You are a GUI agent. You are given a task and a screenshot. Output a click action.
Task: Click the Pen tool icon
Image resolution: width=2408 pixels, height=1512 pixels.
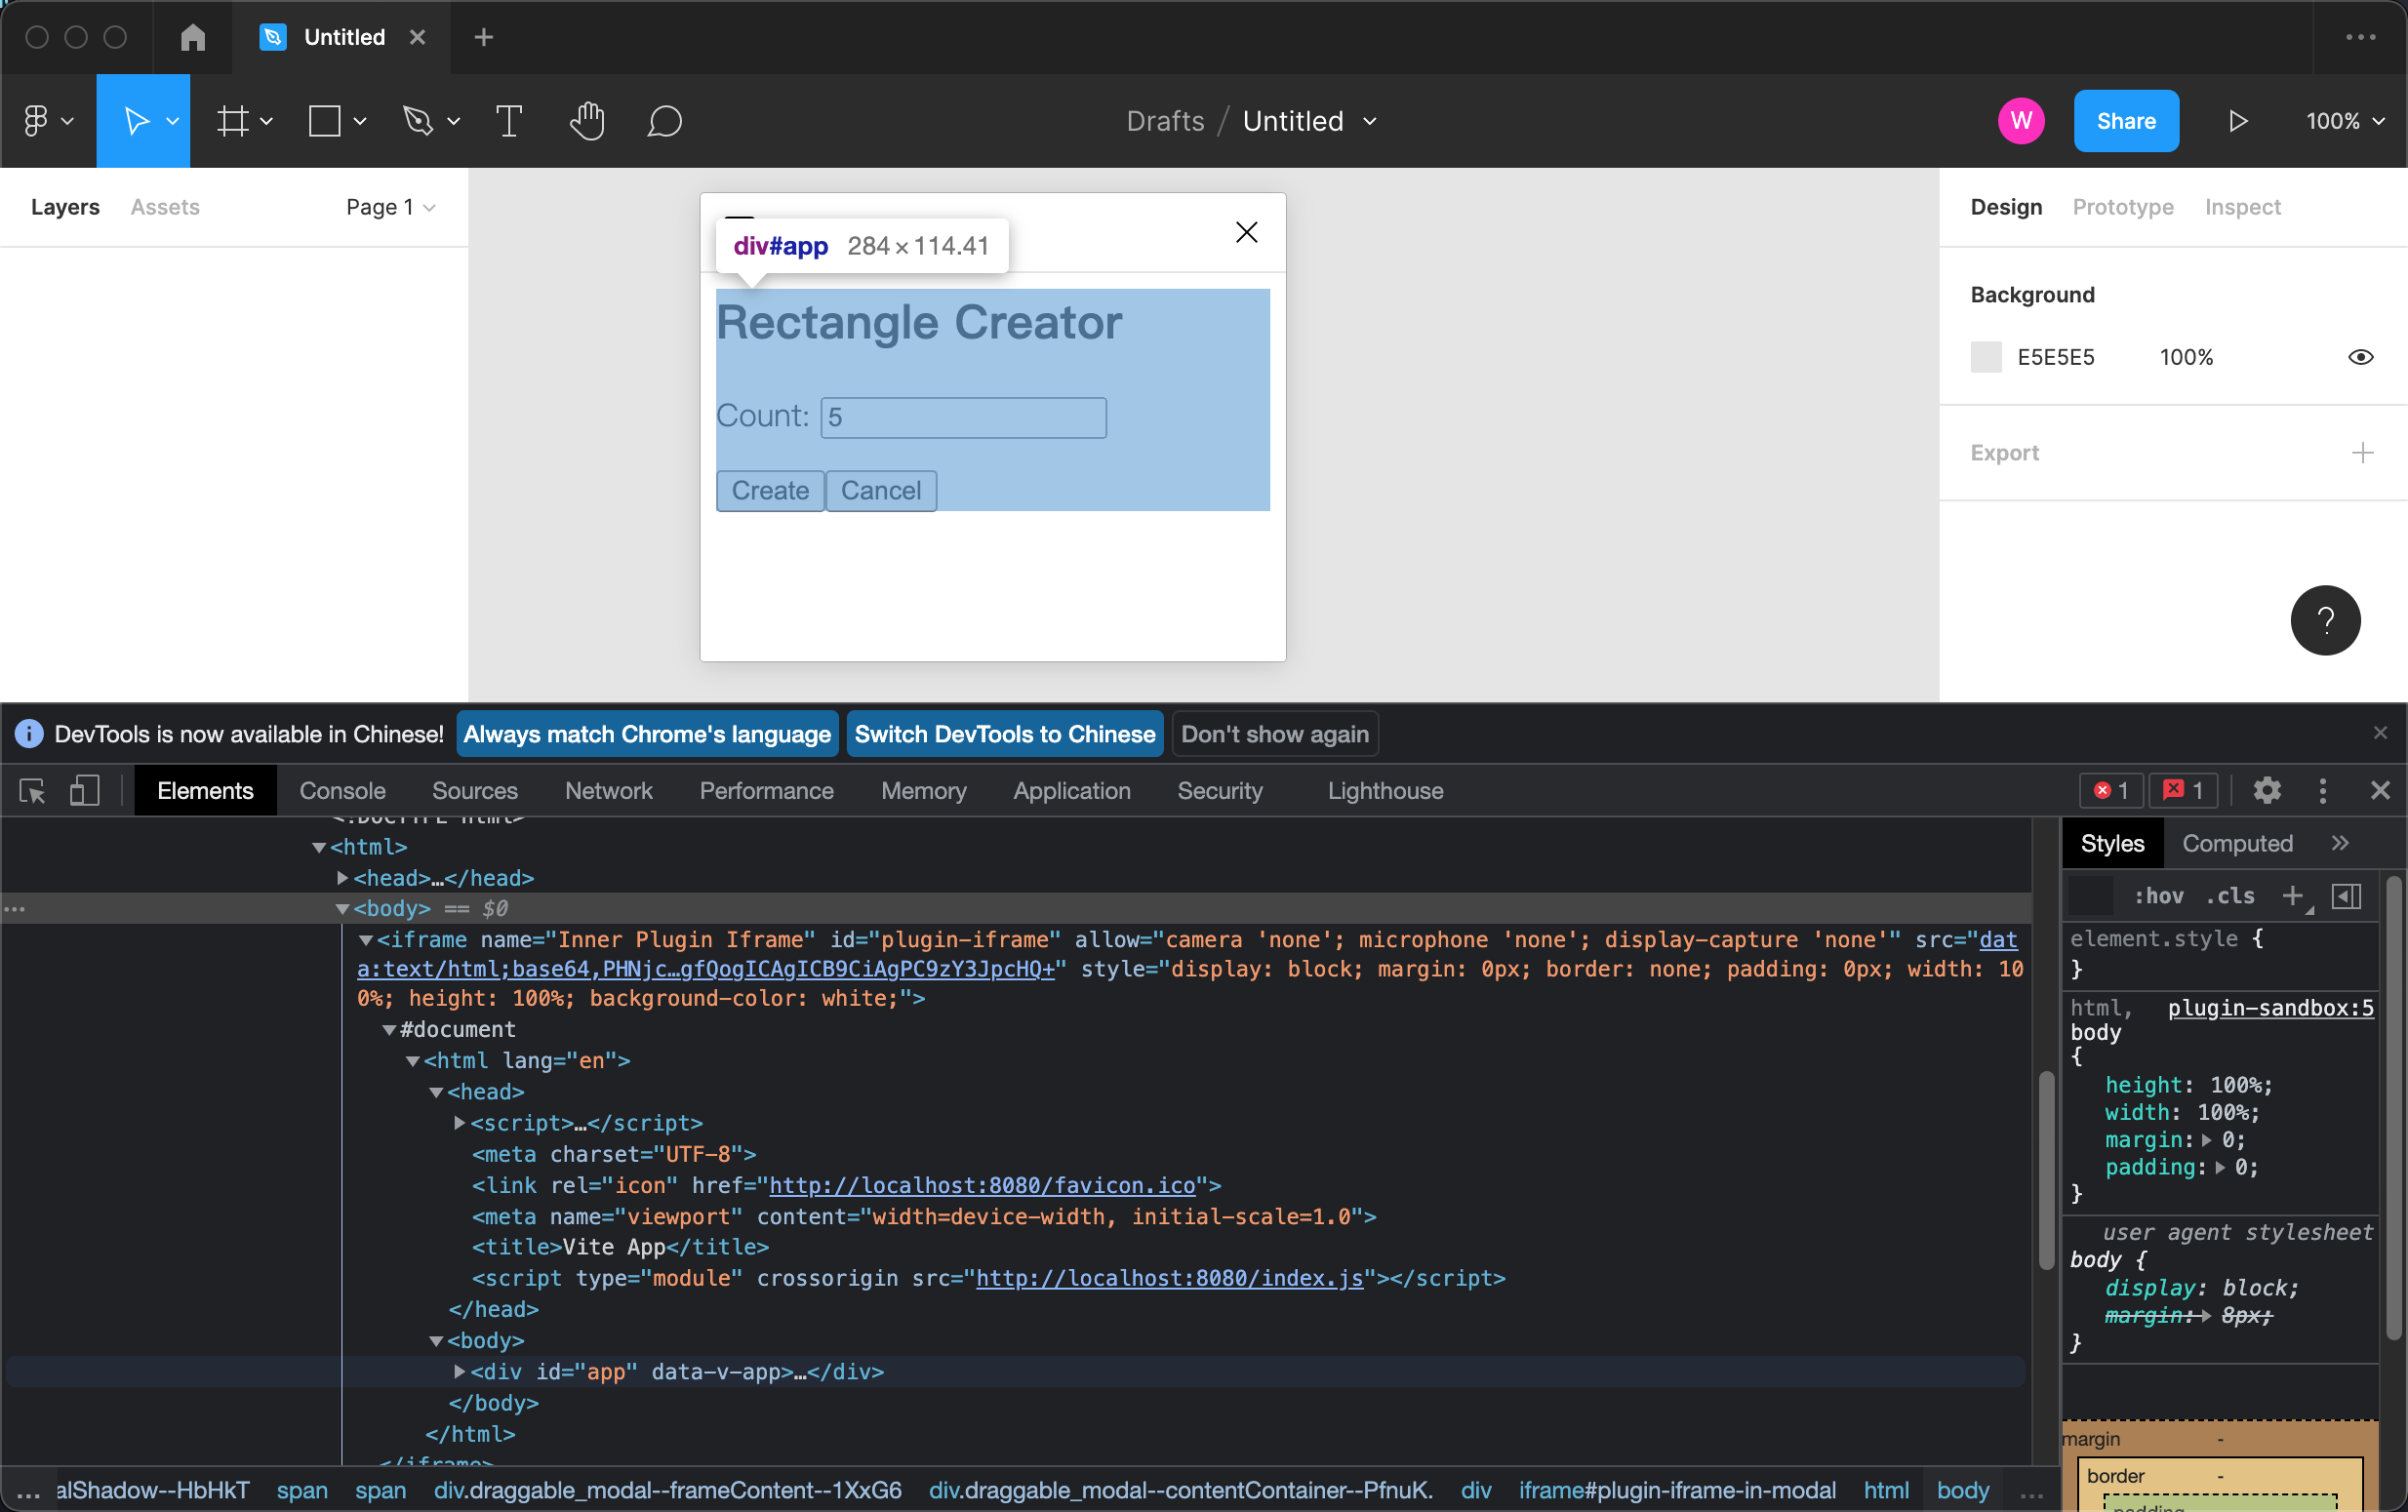[x=418, y=121]
